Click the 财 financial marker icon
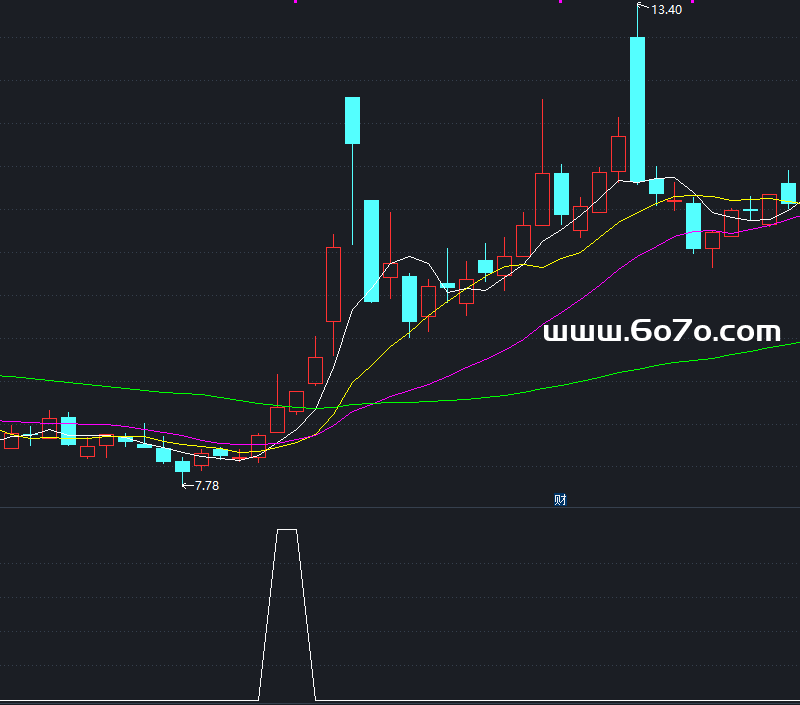The height and width of the screenshot is (705, 800). (x=560, y=500)
